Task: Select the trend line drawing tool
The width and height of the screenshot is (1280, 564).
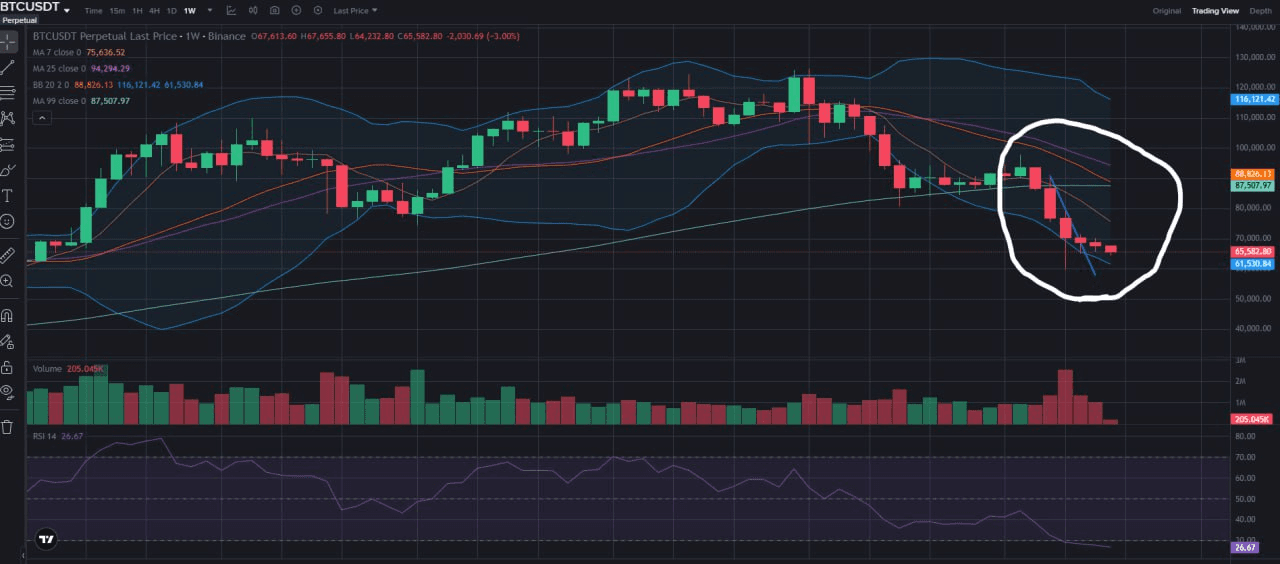Action: tap(7, 68)
